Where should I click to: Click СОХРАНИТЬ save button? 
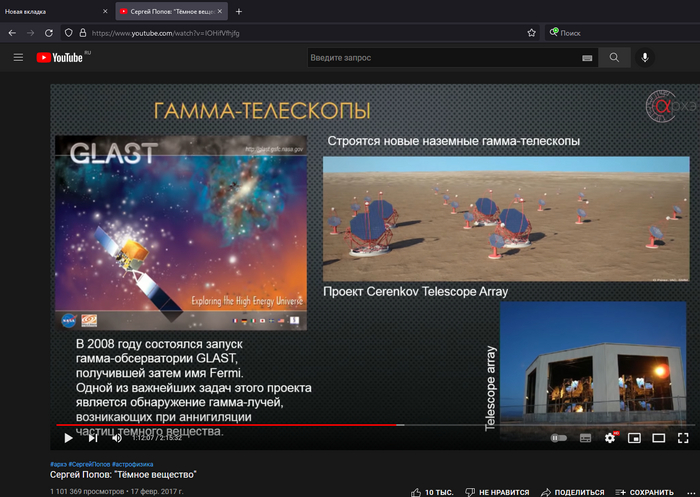pos(644,492)
